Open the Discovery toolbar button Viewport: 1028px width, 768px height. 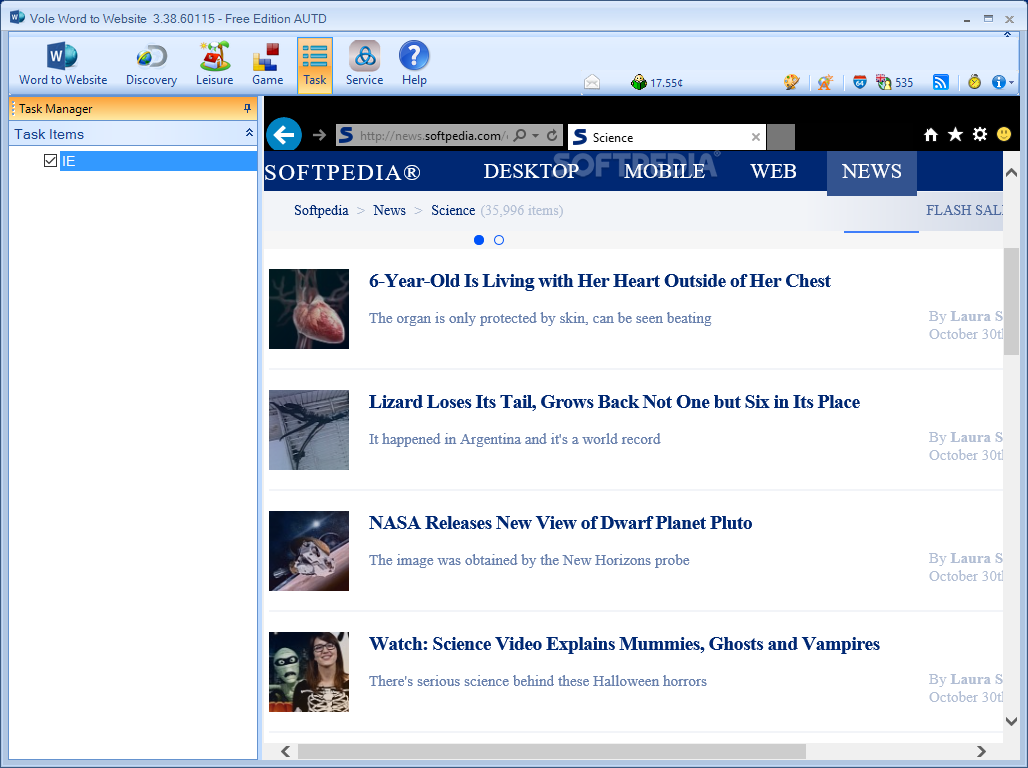pyautogui.click(x=151, y=64)
